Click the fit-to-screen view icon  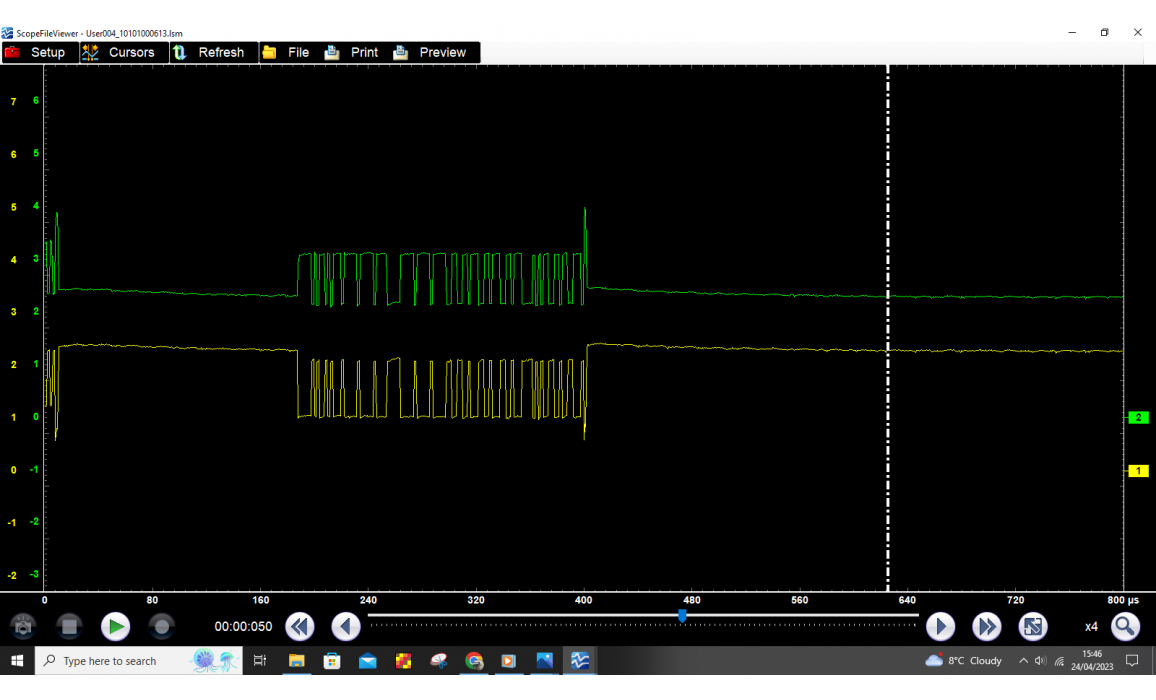(1033, 627)
